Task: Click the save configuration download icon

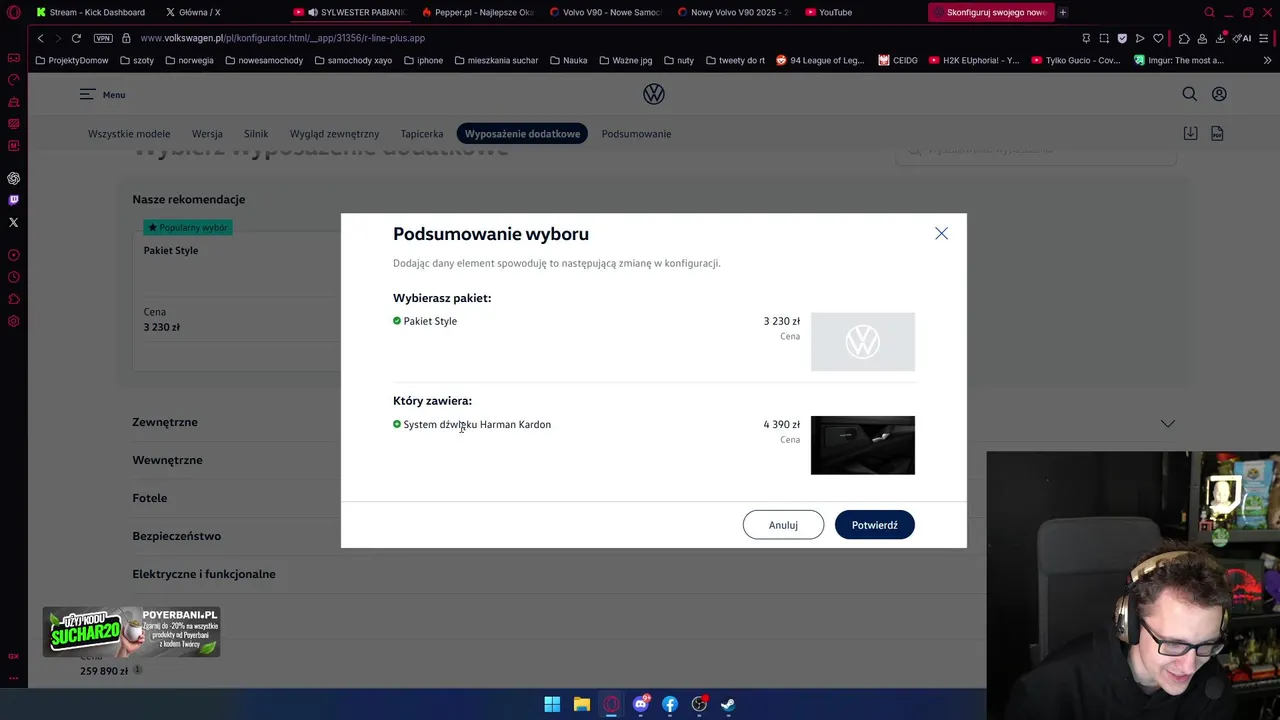Action: (x=1190, y=133)
